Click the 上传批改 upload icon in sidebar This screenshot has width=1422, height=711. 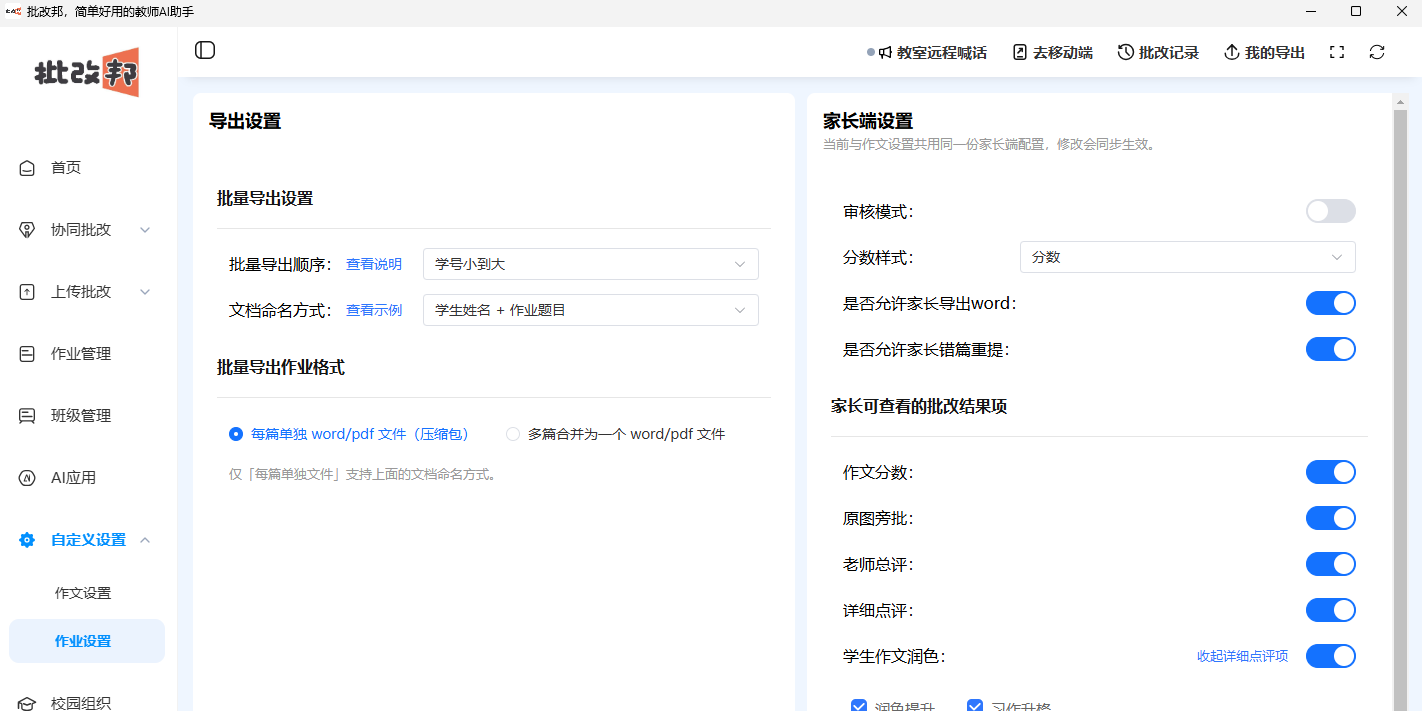28,292
